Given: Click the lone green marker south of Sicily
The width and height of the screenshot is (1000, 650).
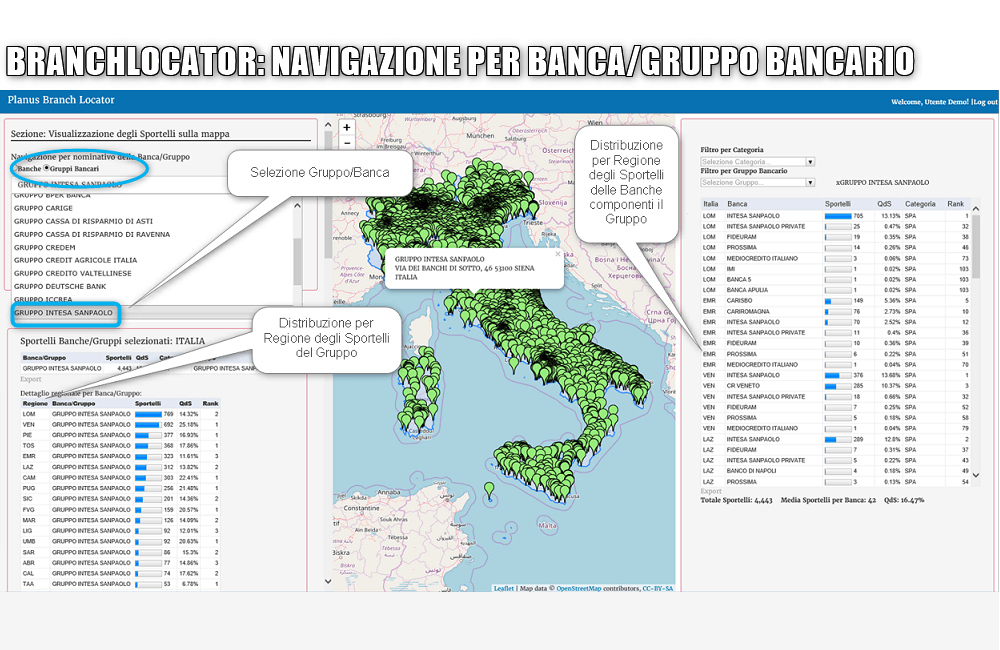Looking at the screenshot, I should point(489,489).
